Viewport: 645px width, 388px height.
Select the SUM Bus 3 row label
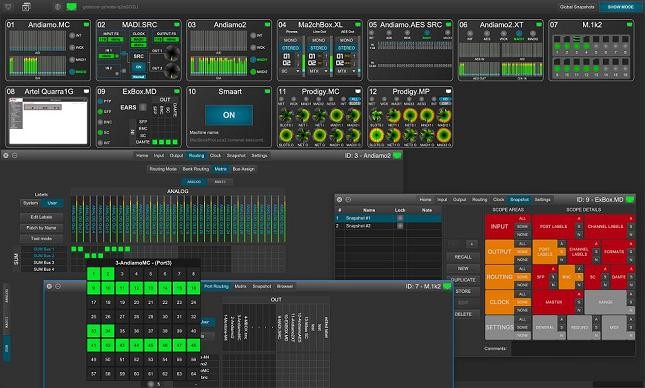coord(44,263)
